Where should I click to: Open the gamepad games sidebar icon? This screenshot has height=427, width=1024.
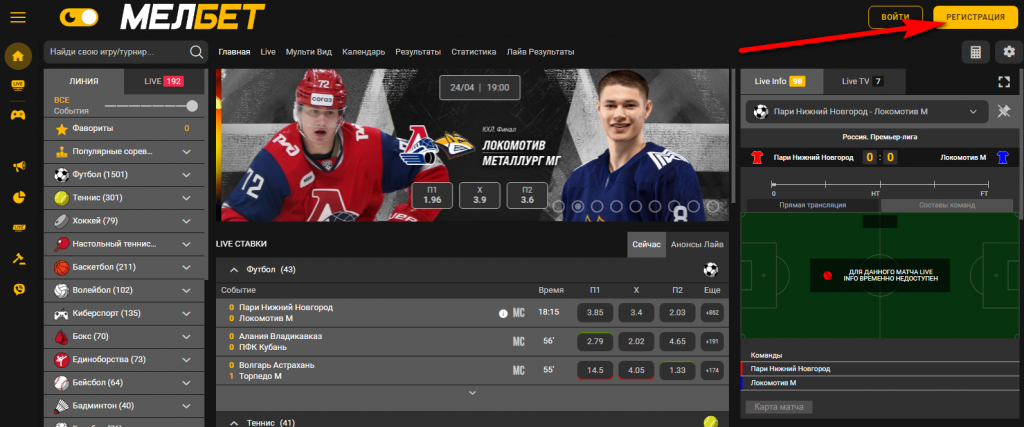(x=18, y=115)
